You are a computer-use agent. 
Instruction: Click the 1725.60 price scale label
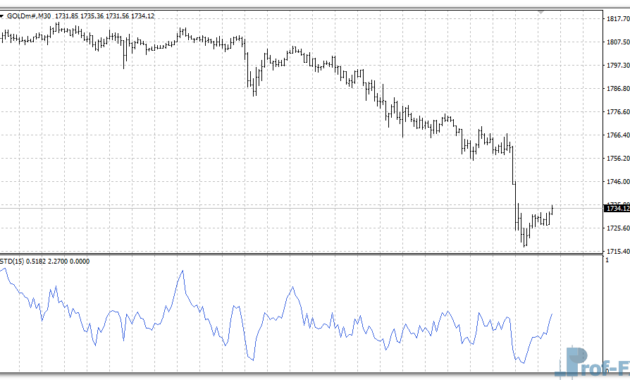[618, 228]
